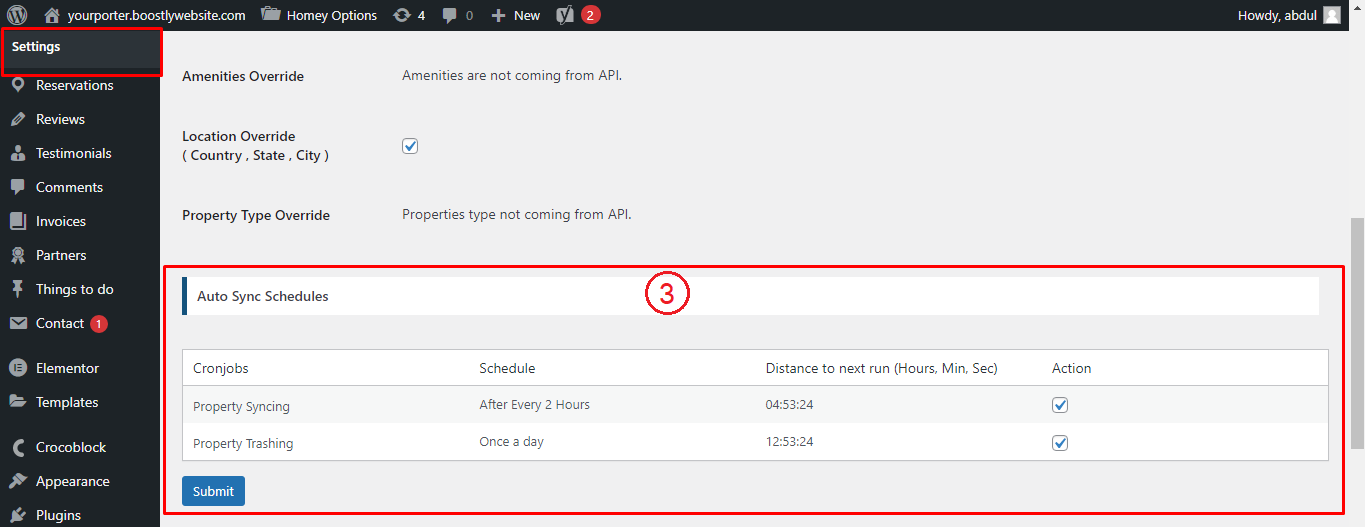Click the 12:53:24 next run time

coord(789,441)
